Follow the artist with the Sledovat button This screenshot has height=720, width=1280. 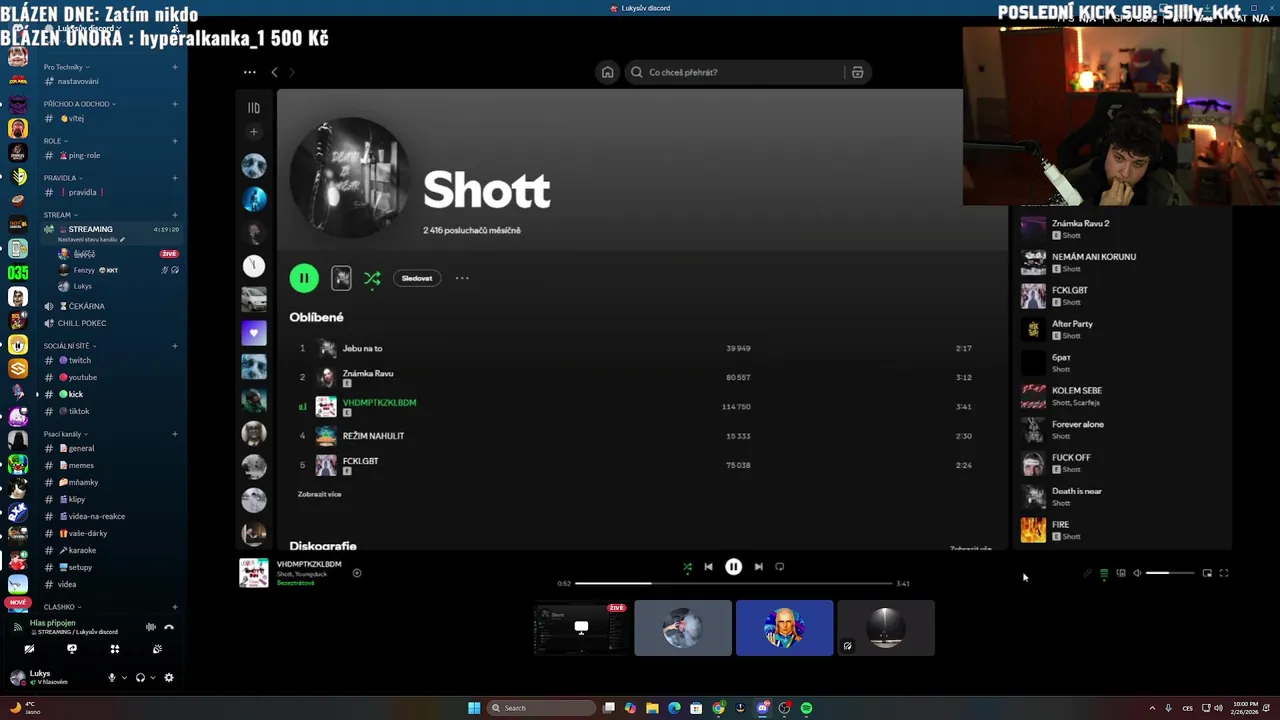point(417,278)
